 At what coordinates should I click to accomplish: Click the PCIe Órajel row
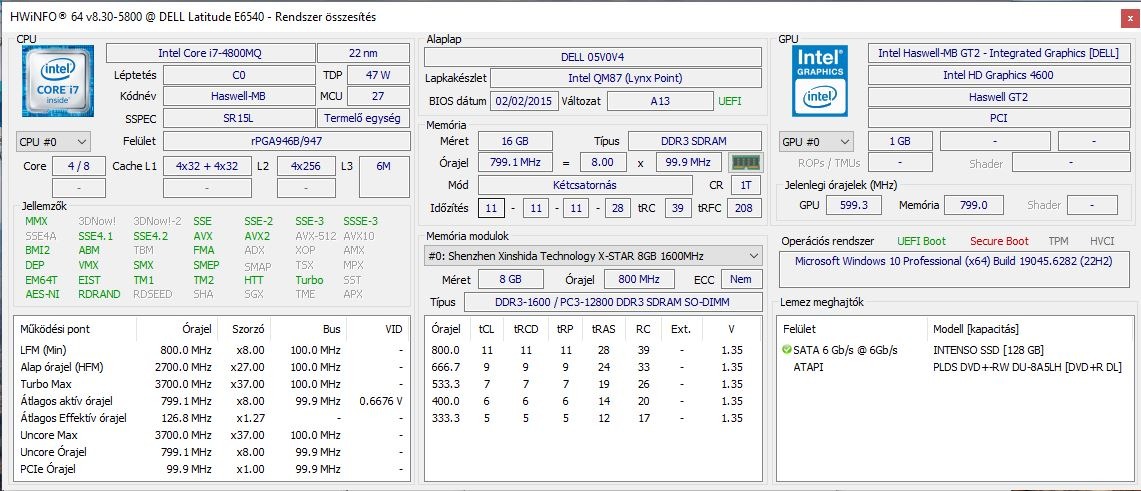point(212,469)
